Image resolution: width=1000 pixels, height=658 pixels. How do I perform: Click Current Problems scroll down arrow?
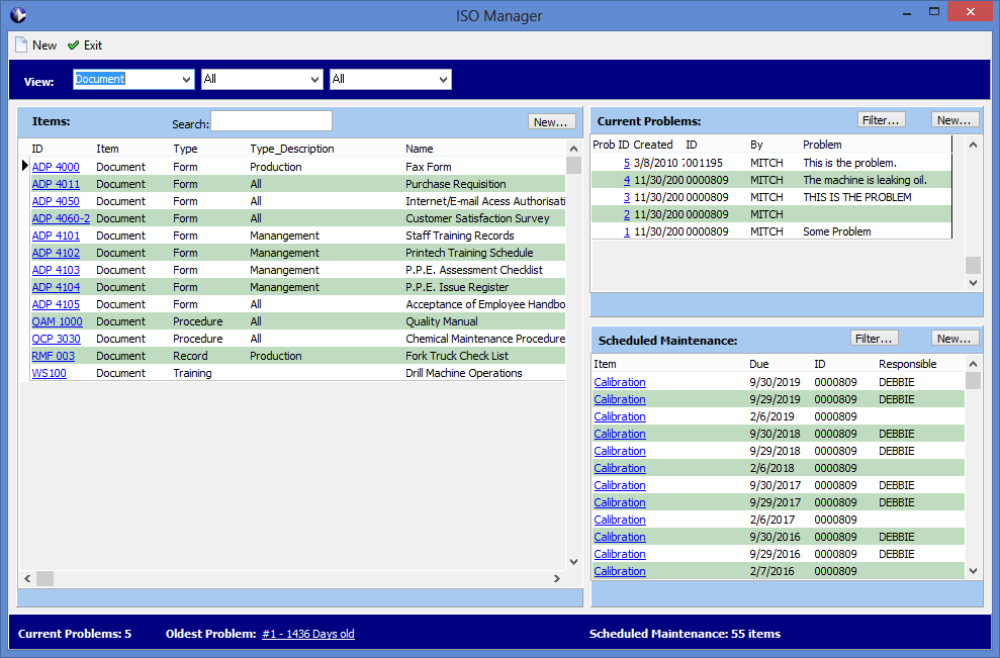(973, 282)
